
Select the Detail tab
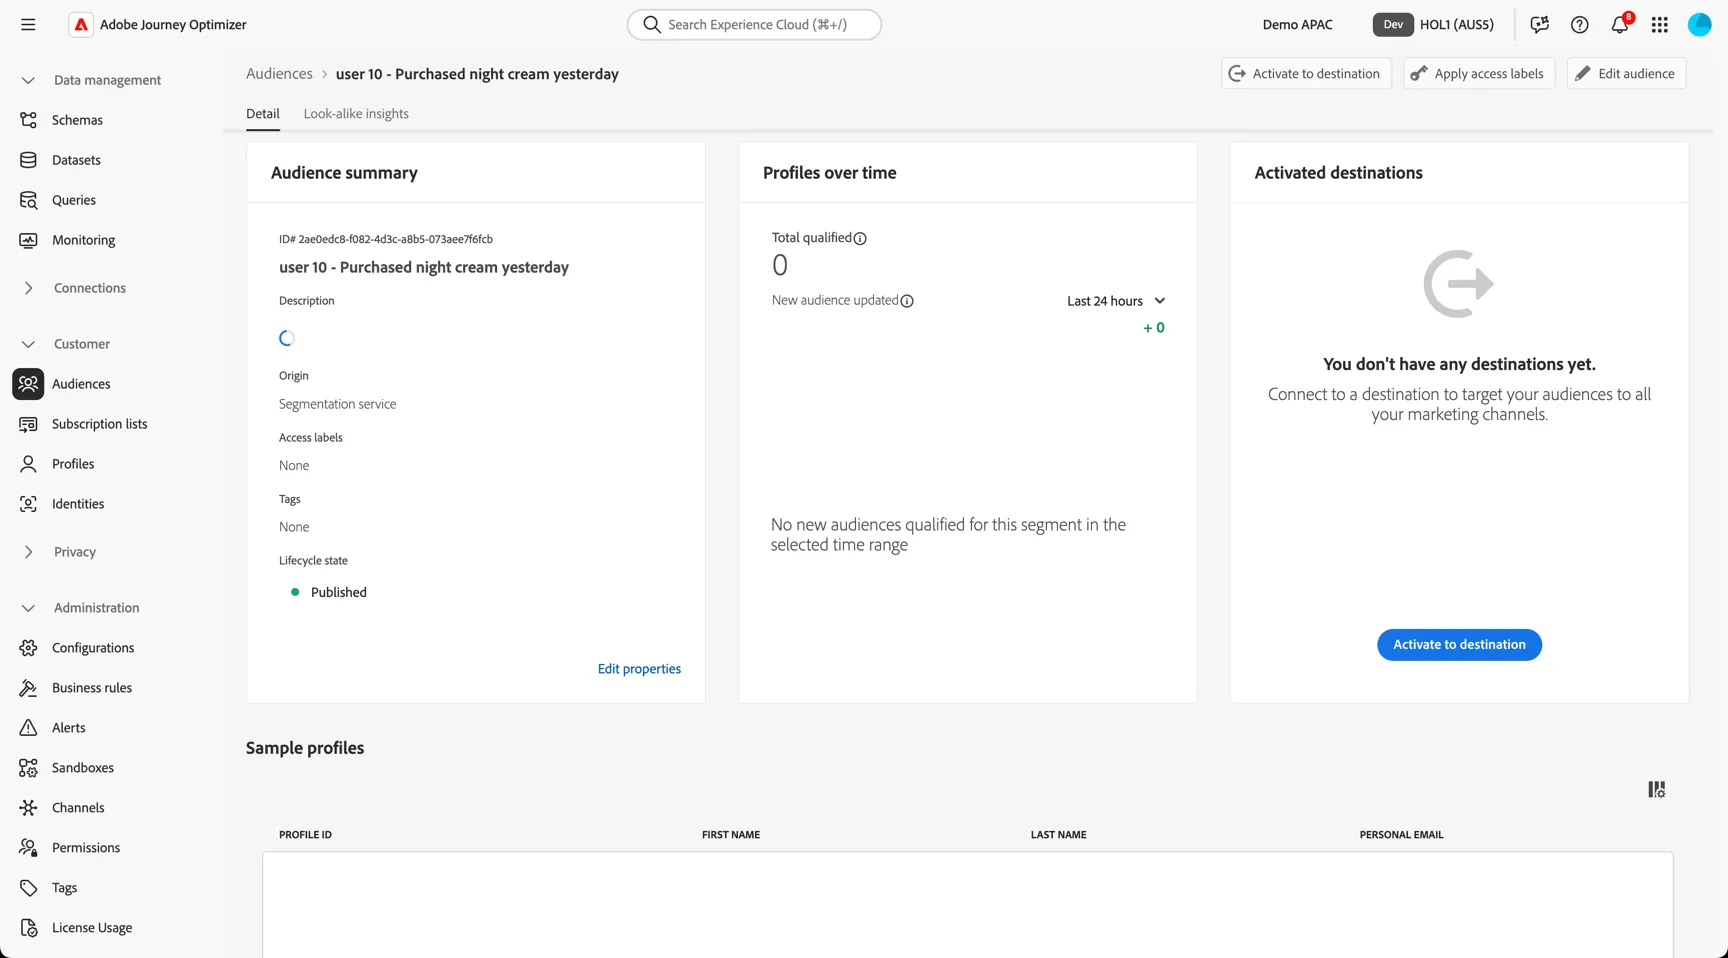[x=263, y=114]
